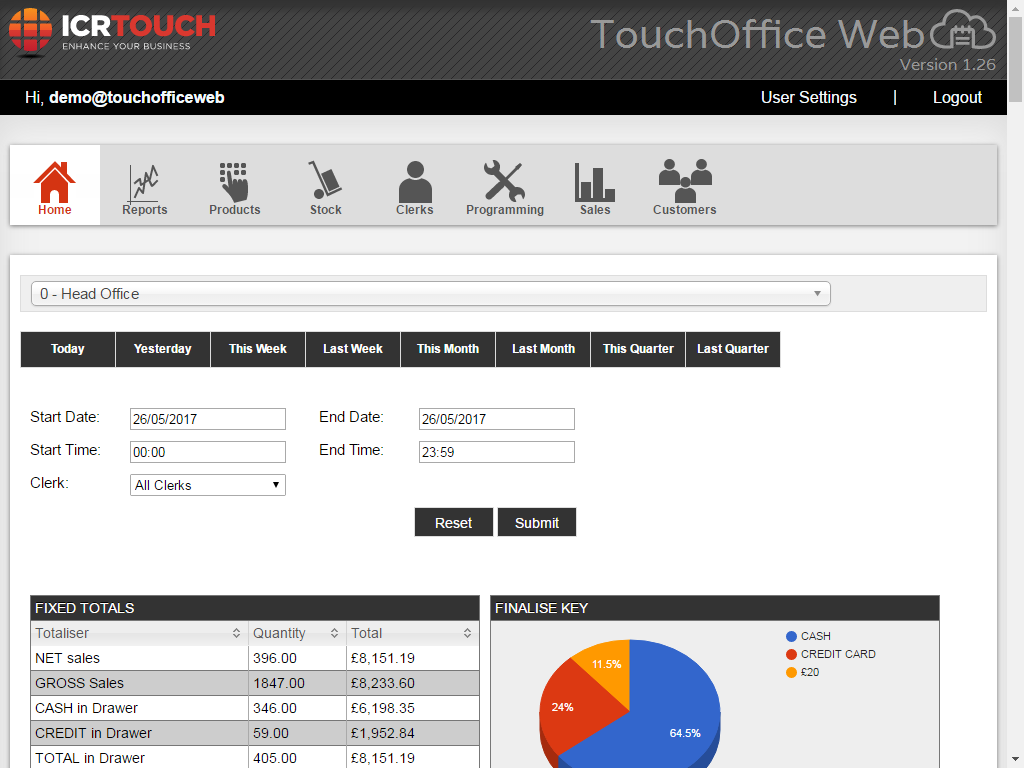This screenshot has height=768, width=1024.
Task: Click the Version 1.26 text
Action: coord(948,65)
